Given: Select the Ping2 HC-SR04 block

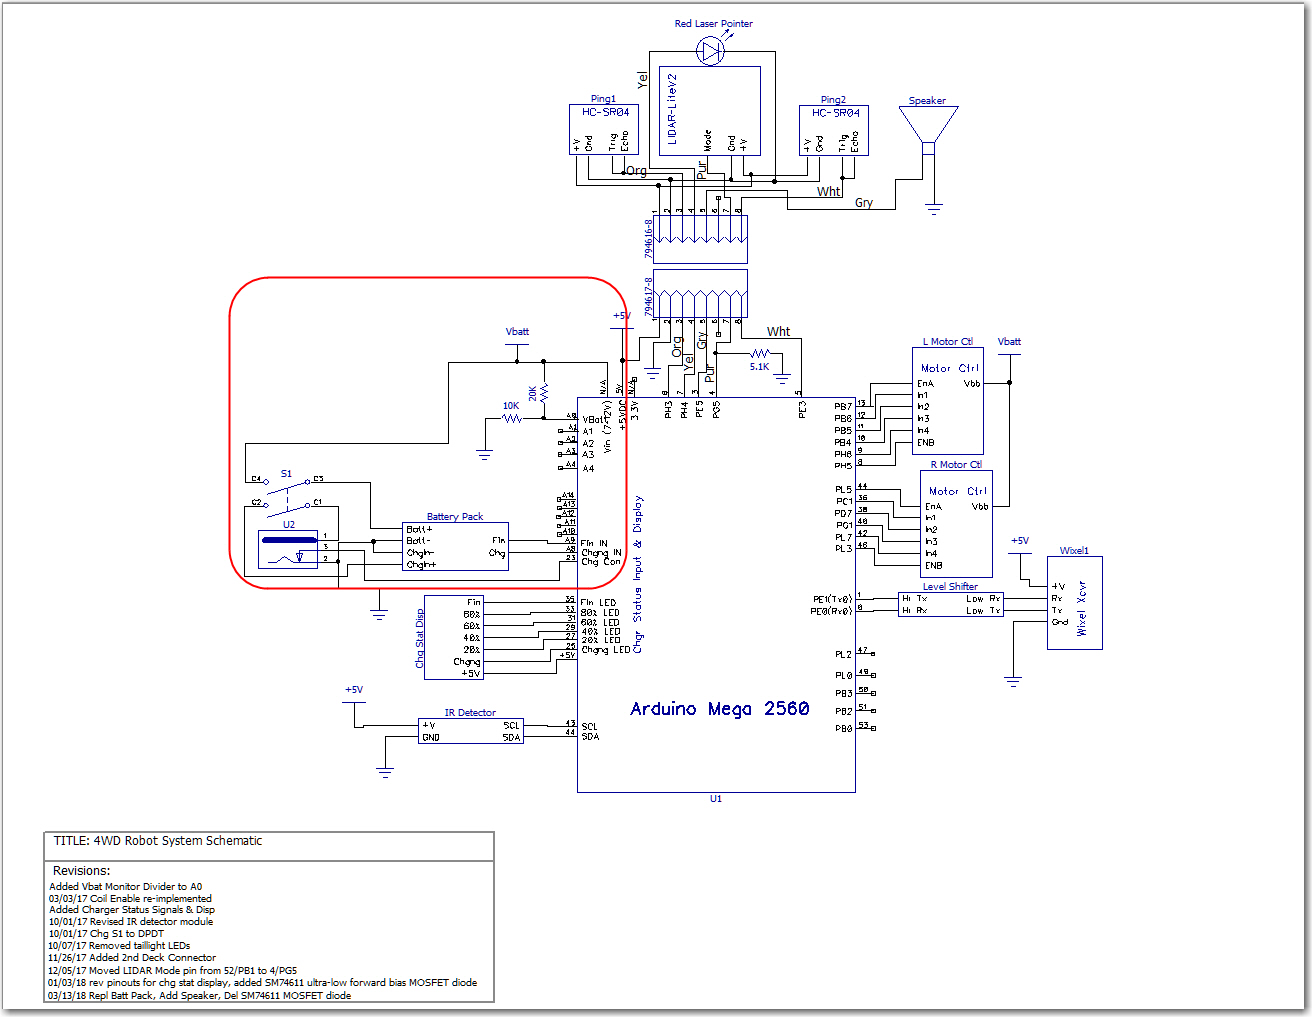Looking at the screenshot, I should click(834, 131).
